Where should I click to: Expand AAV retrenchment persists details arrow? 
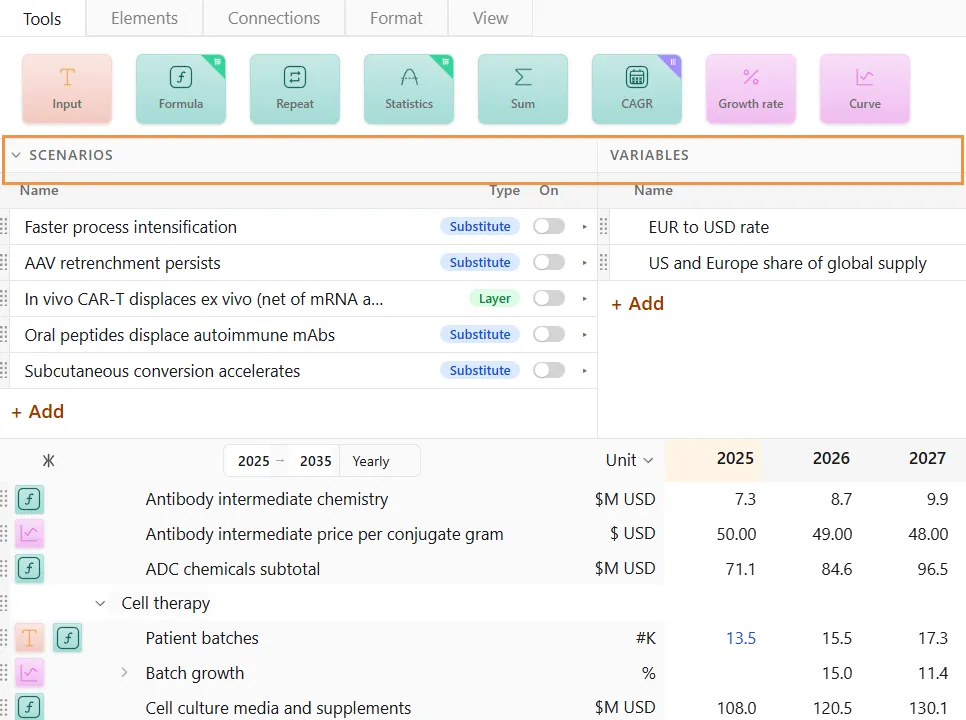[584, 263]
